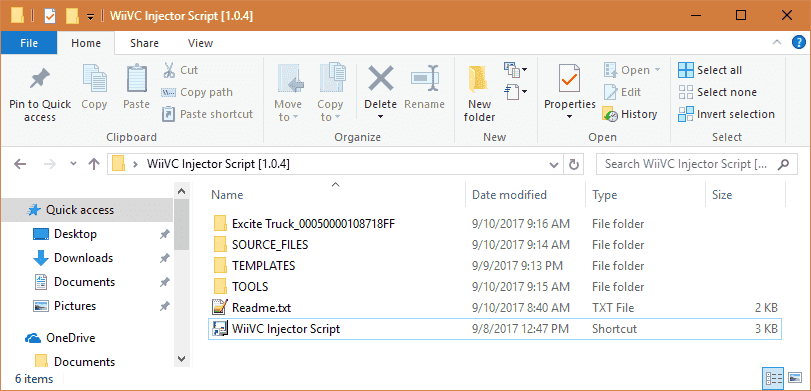Open the recent locations dropdown
The image size is (811, 391).
[73, 164]
